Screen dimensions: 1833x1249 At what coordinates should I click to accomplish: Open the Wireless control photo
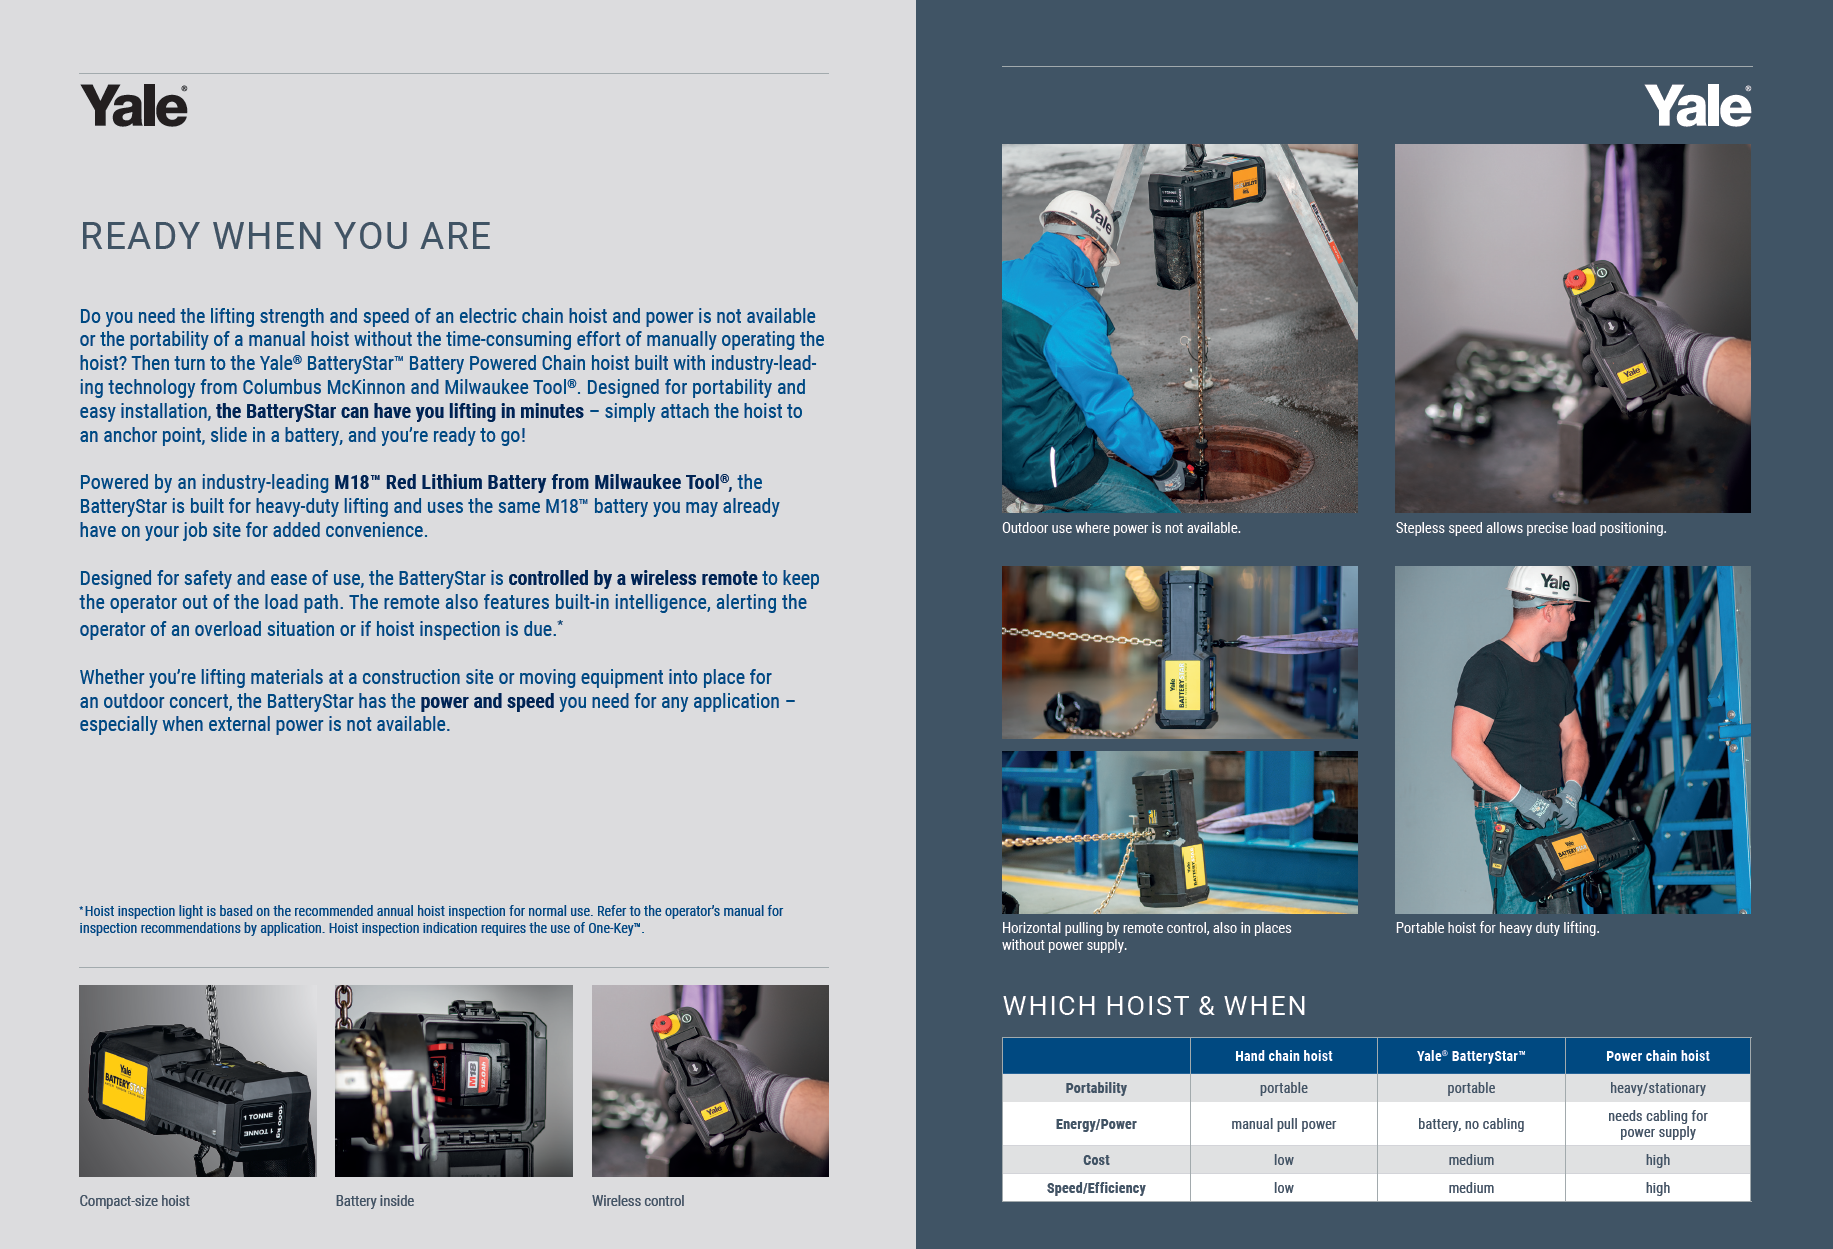tap(710, 1081)
